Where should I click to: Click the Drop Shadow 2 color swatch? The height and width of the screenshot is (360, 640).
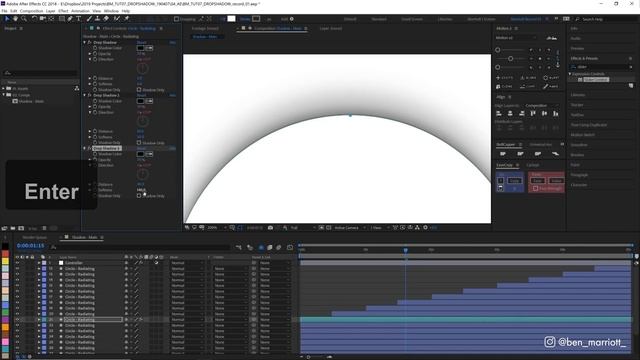click(140, 101)
